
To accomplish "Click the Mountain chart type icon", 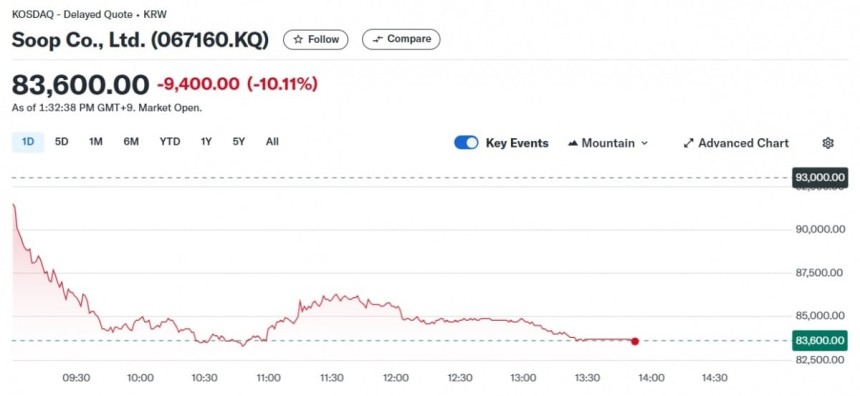I will (573, 144).
